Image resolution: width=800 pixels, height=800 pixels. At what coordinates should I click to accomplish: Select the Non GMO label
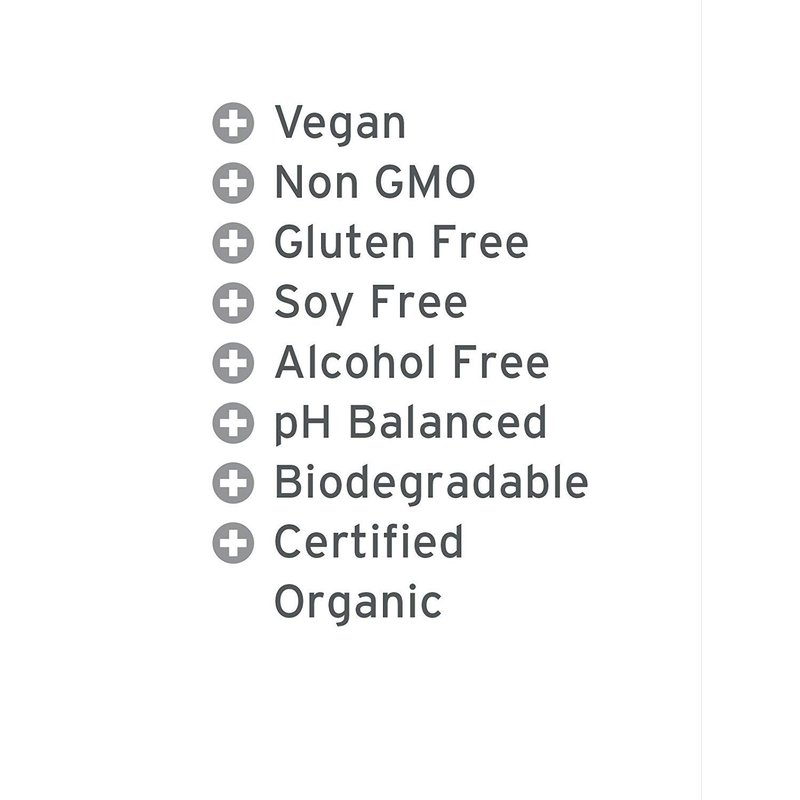pyautogui.click(x=374, y=184)
